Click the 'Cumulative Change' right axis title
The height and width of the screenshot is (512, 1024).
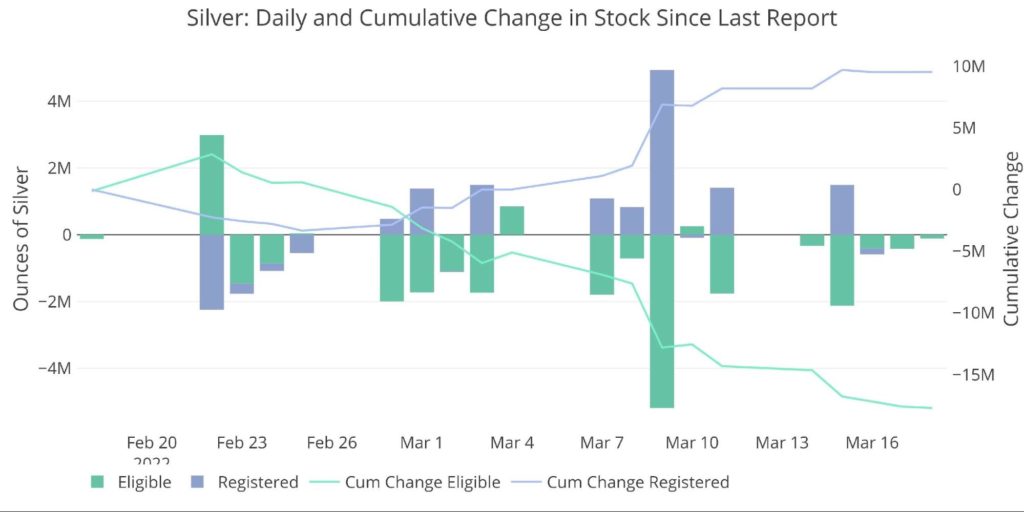pos(1011,238)
